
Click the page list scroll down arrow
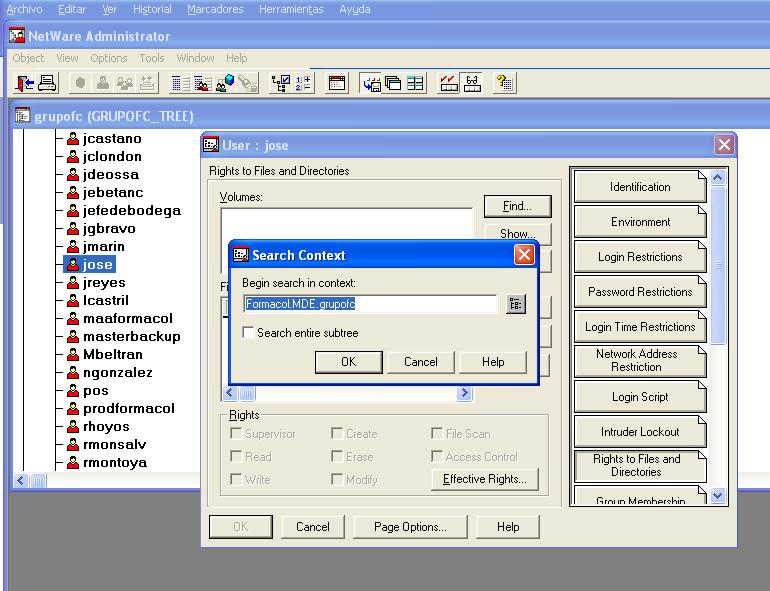(x=717, y=496)
